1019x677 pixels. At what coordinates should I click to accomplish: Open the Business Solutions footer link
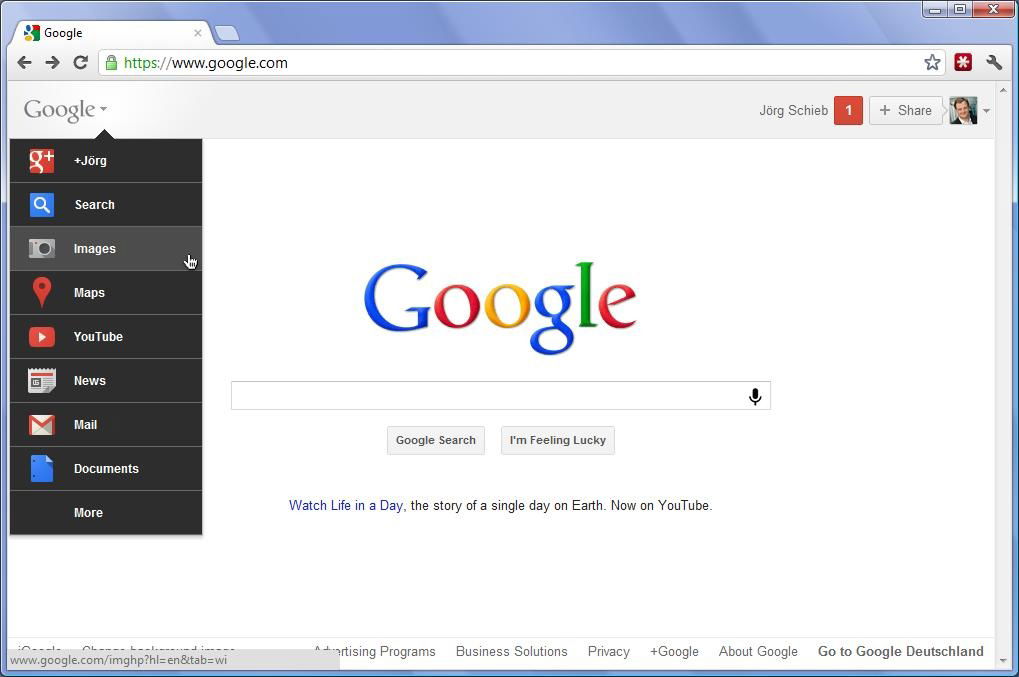click(x=511, y=652)
